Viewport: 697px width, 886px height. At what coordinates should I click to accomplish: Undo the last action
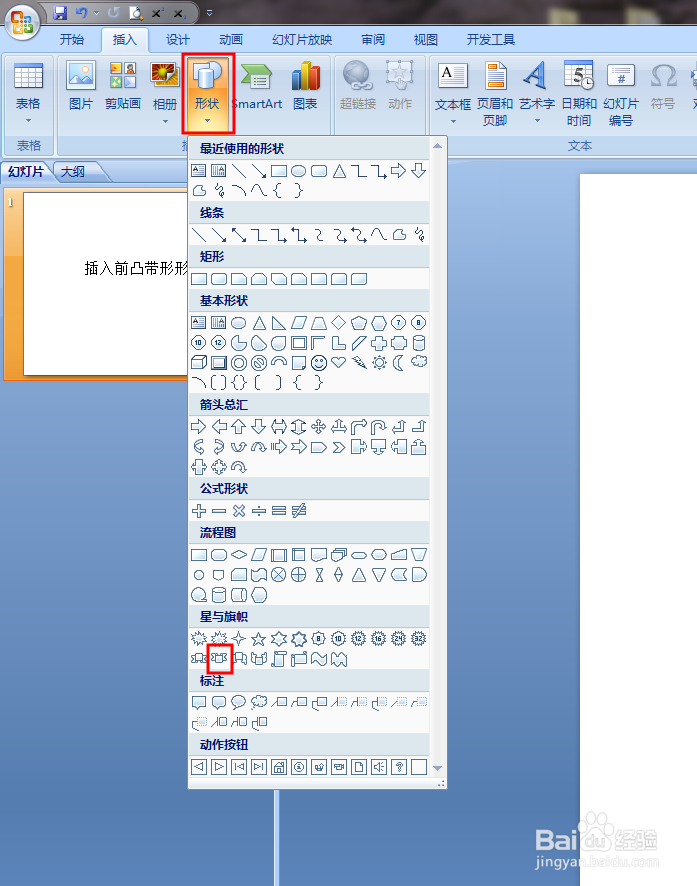click(x=82, y=13)
